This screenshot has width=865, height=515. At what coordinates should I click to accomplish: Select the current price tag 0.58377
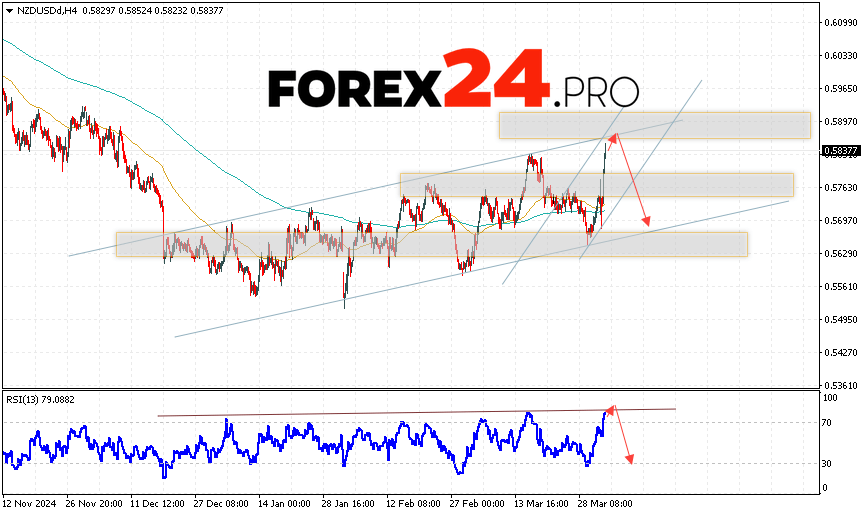838,151
